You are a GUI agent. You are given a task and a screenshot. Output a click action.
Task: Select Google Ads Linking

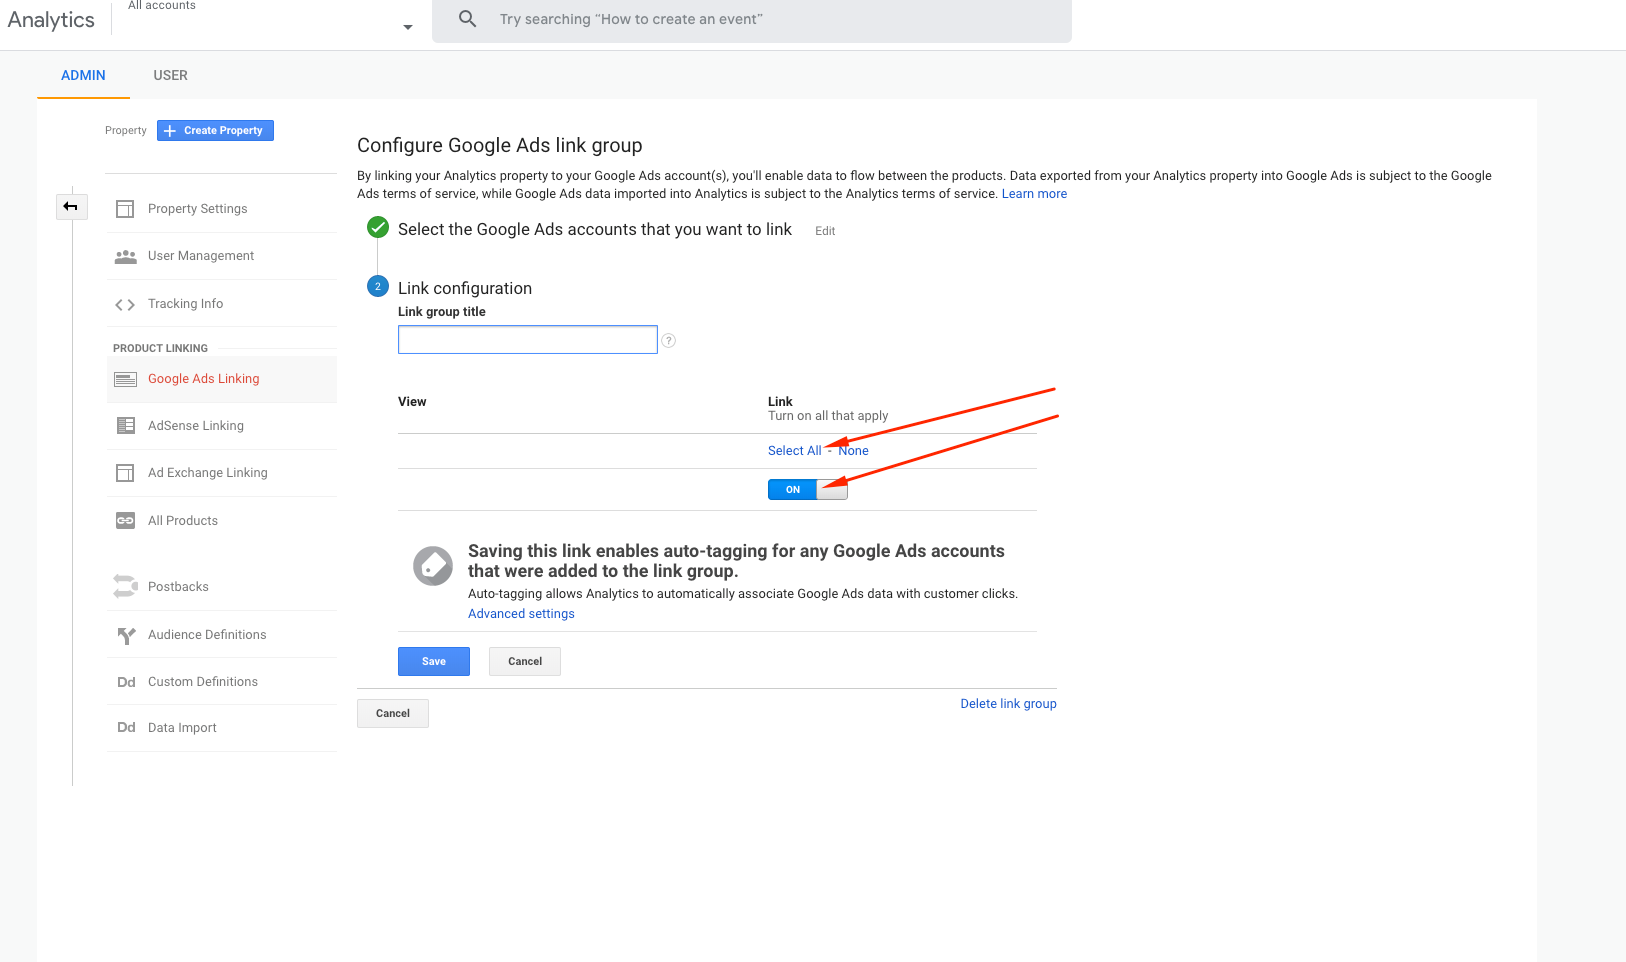point(203,378)
